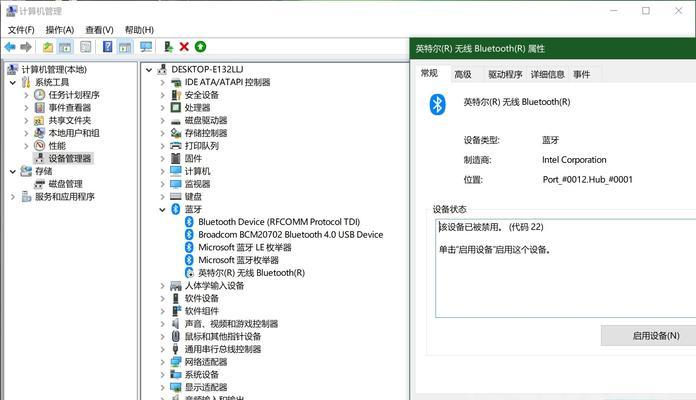The width and height of the screenshot is (696, 400).
Task: Click the 本地用户和组 icon
Action: click(x=40, y=133)
